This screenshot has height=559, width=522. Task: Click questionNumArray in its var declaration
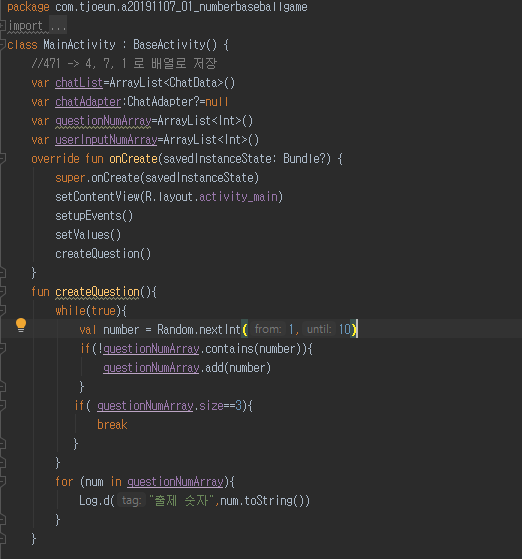pyautogui.click(x=103, y=121)
